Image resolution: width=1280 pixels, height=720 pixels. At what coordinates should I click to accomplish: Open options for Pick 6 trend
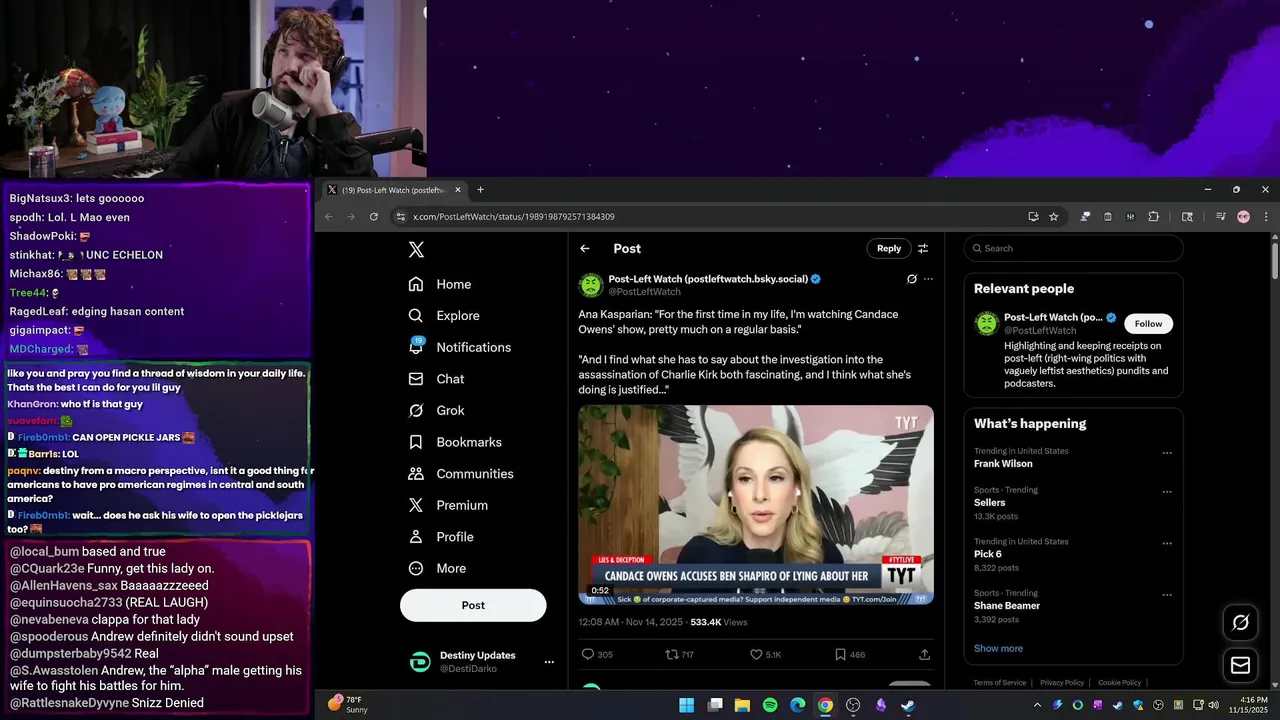[1166, 543]
